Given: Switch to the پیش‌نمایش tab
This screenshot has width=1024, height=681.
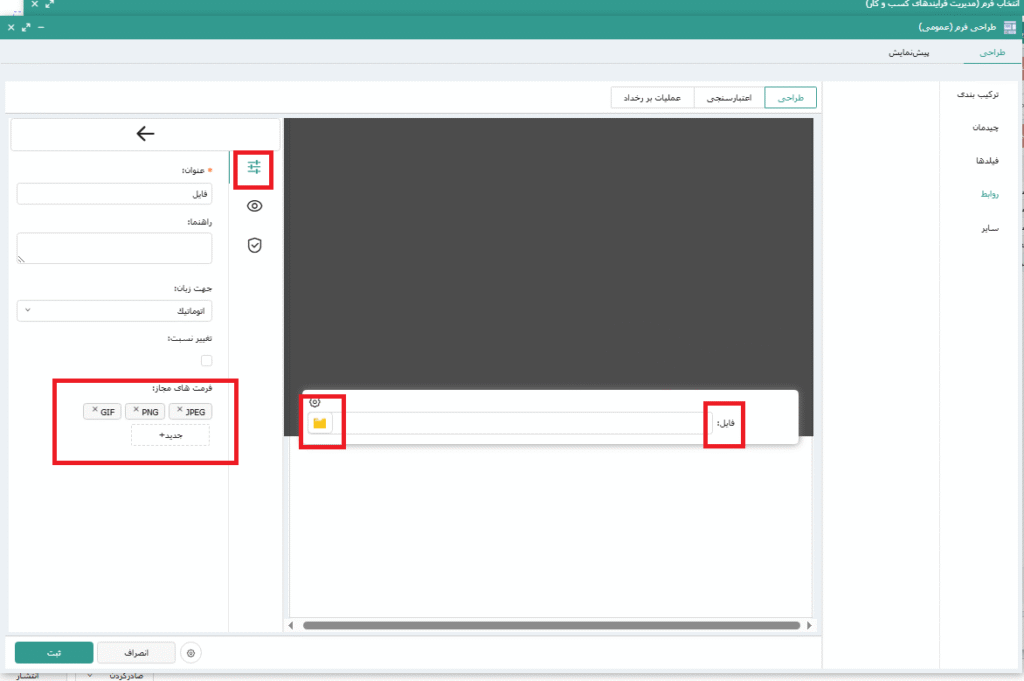Looking at the screenshot, I should tap(909, 52).
